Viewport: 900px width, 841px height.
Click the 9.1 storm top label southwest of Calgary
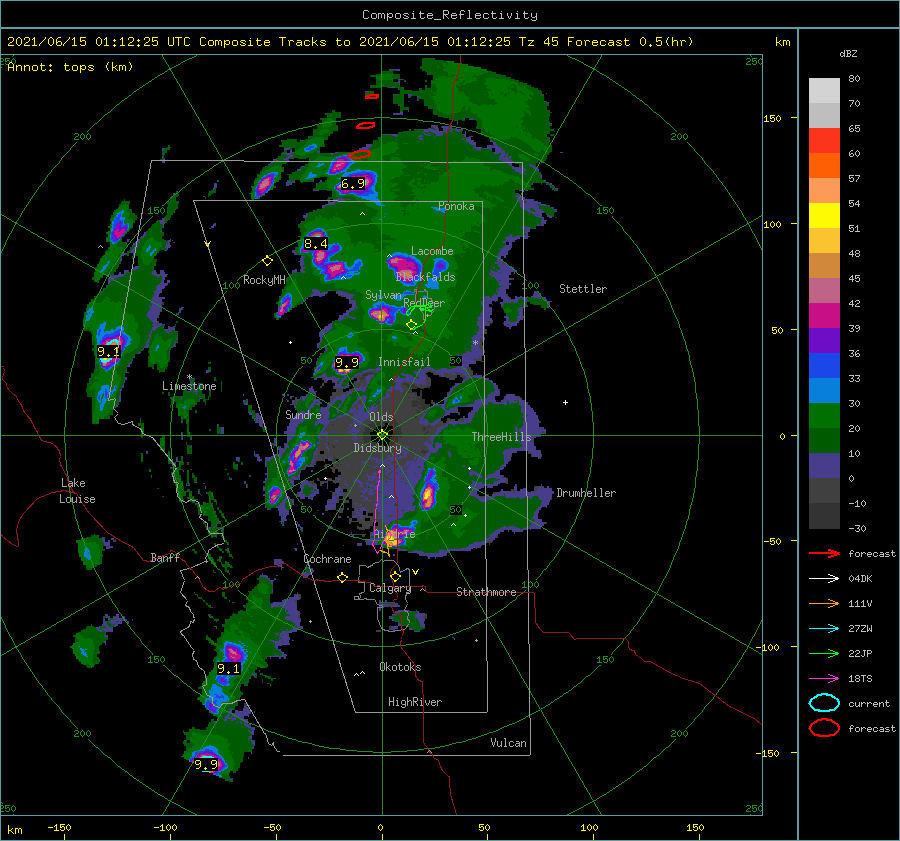pyautogui.click(x=228, y=668)
